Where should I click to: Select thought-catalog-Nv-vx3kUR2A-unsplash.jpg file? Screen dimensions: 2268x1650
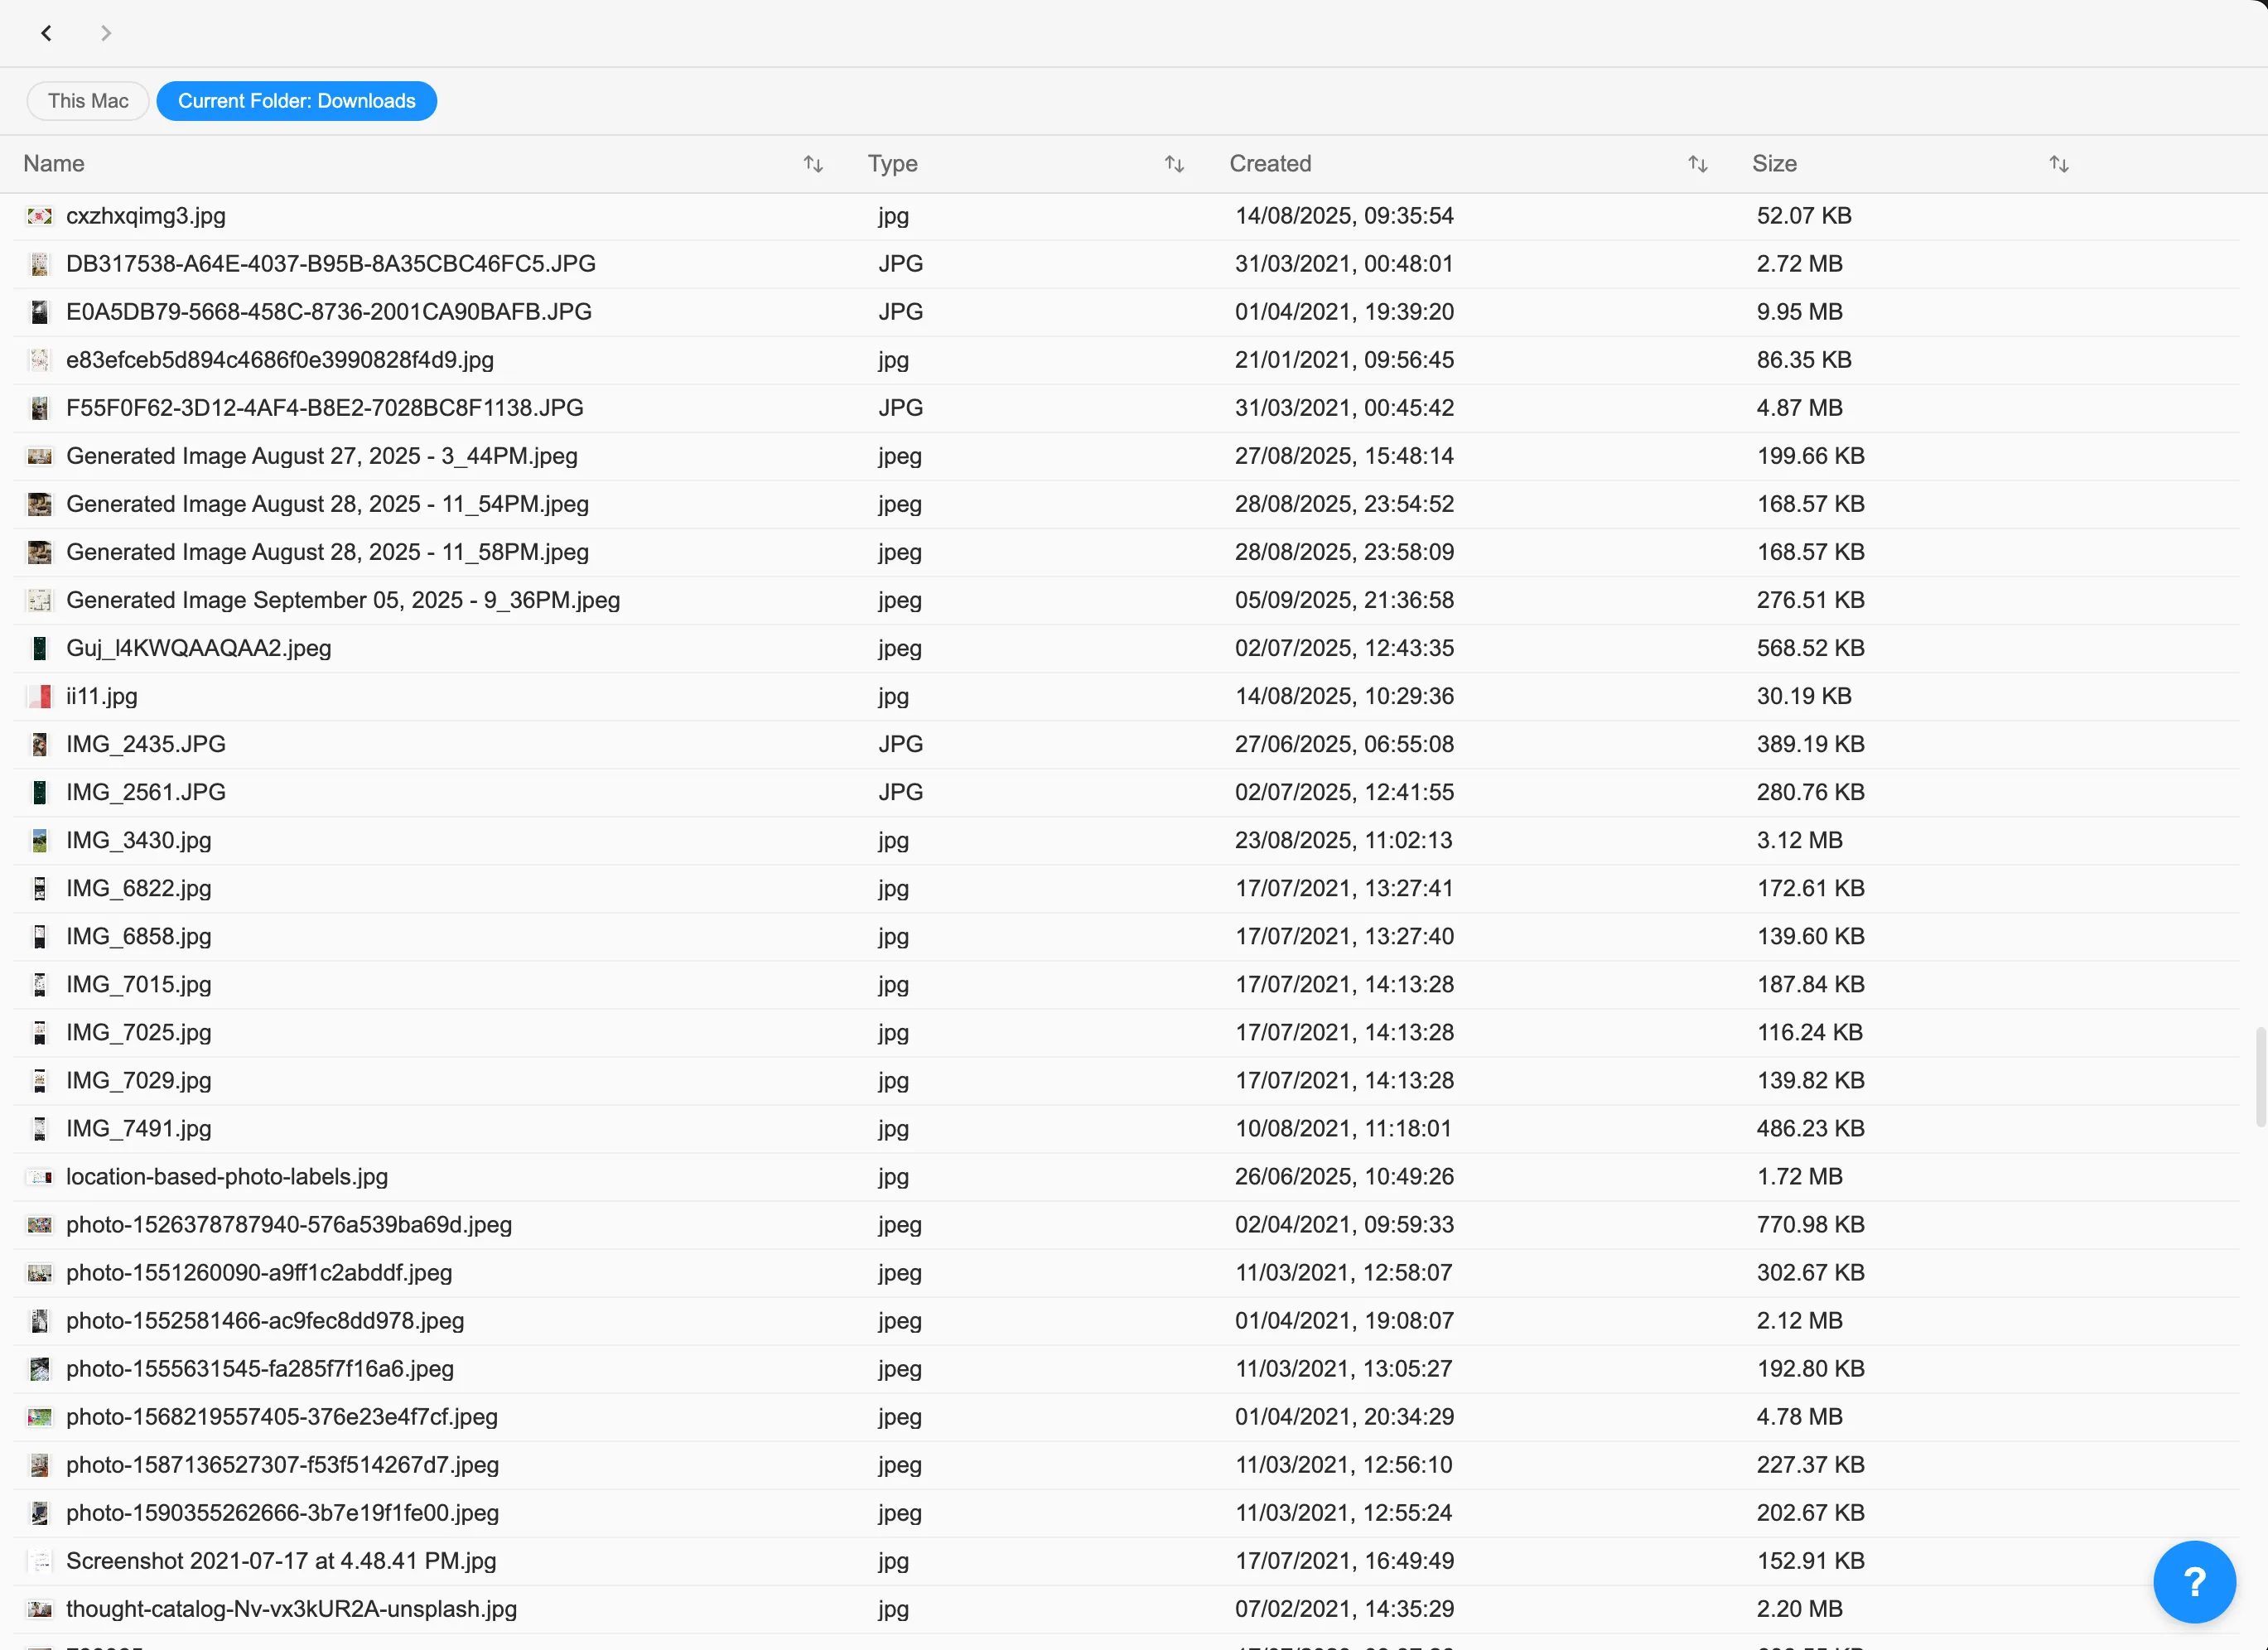(x=291, y=1608)
